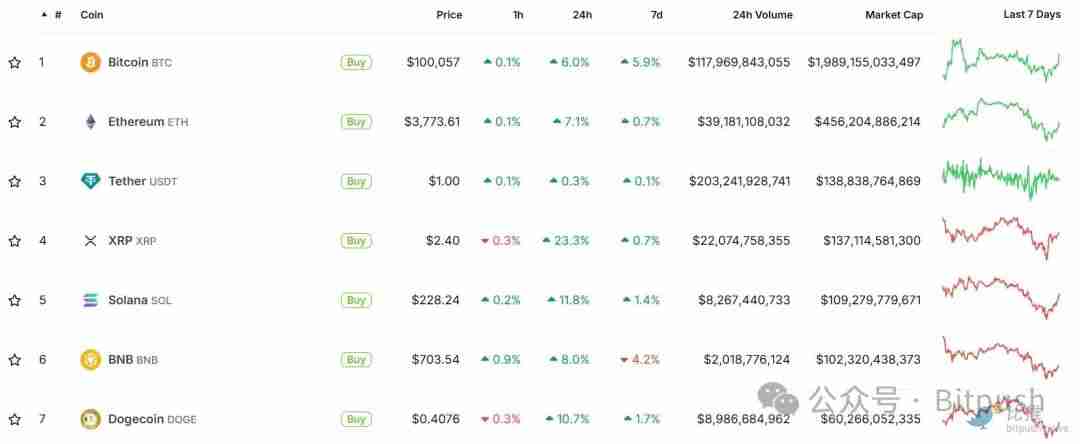This screenshot has width=1080, height=444.
Task: Click the BNB logo icon
Action: 90,360
